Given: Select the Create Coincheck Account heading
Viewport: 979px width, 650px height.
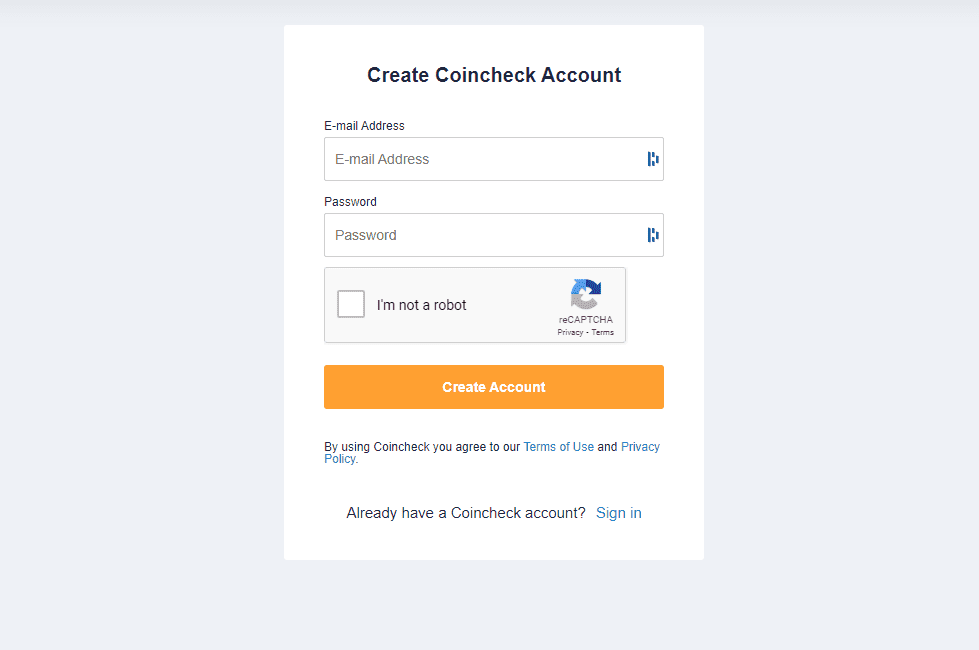Looking at the screenshot, I should pyautogui.click(x=493, y=74).
